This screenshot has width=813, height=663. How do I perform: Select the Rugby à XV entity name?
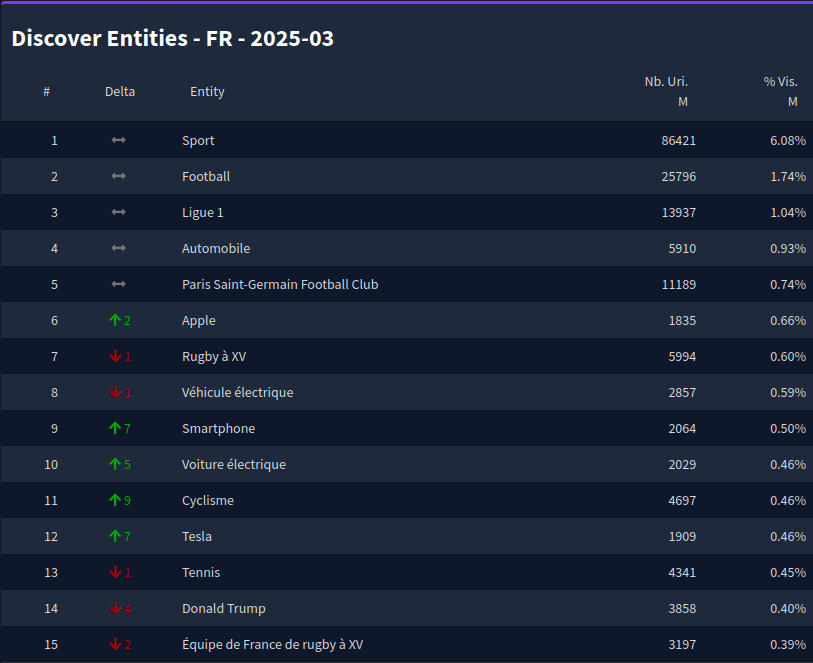(x=214, y=357)
